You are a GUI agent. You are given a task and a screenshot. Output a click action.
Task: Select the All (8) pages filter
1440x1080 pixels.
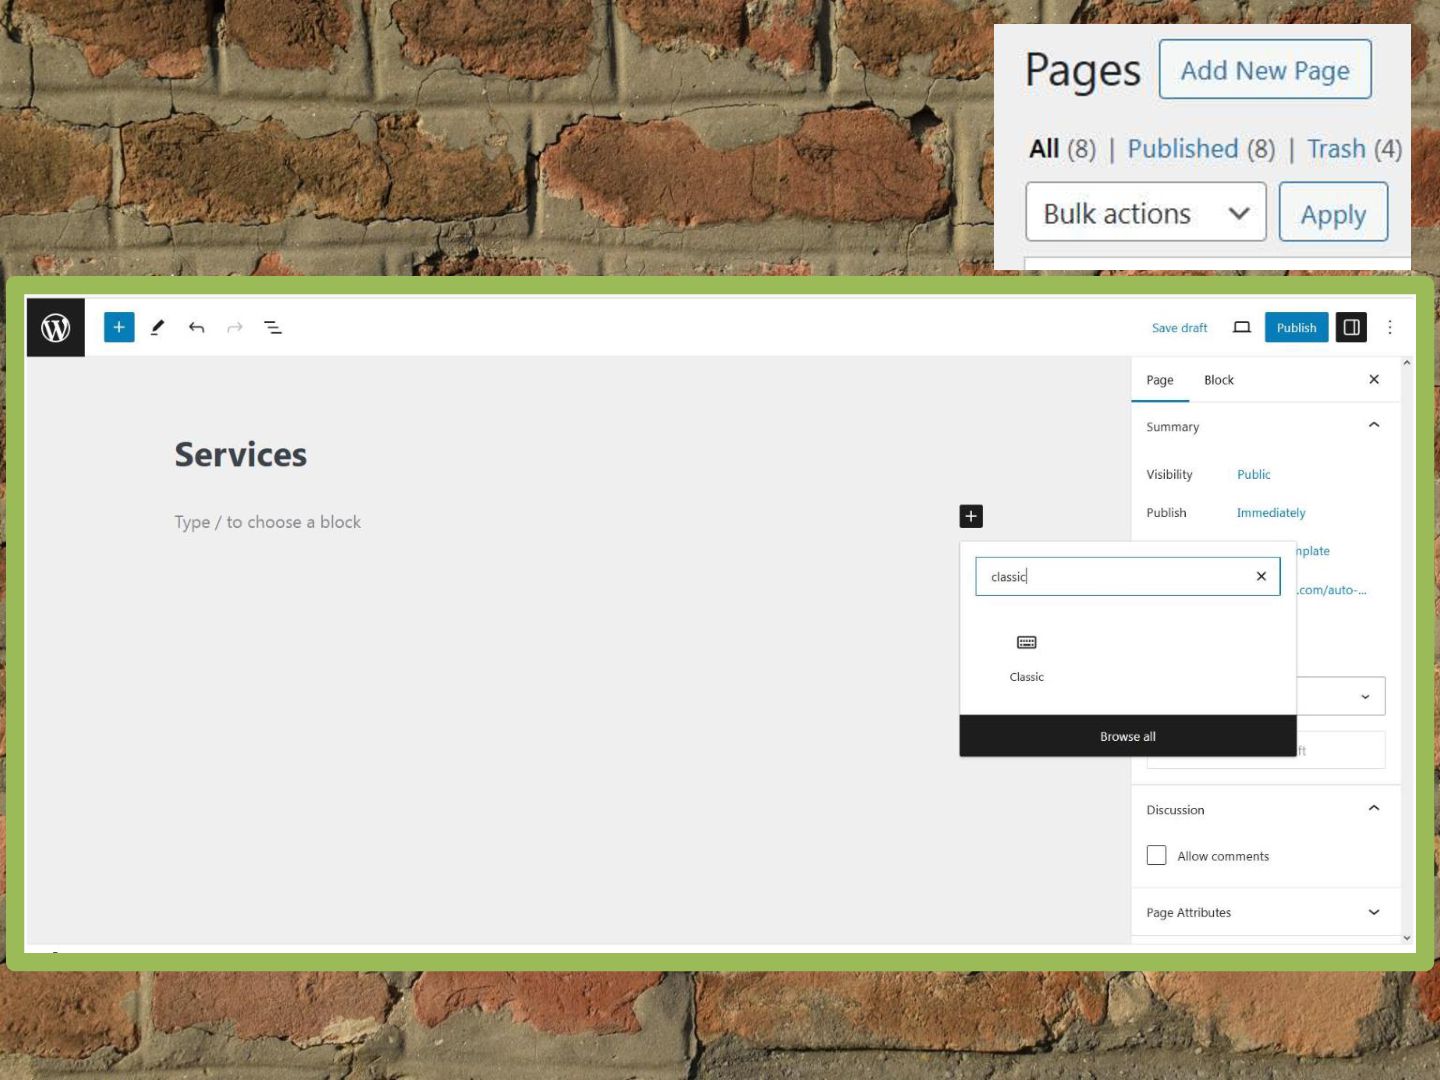1062,149
